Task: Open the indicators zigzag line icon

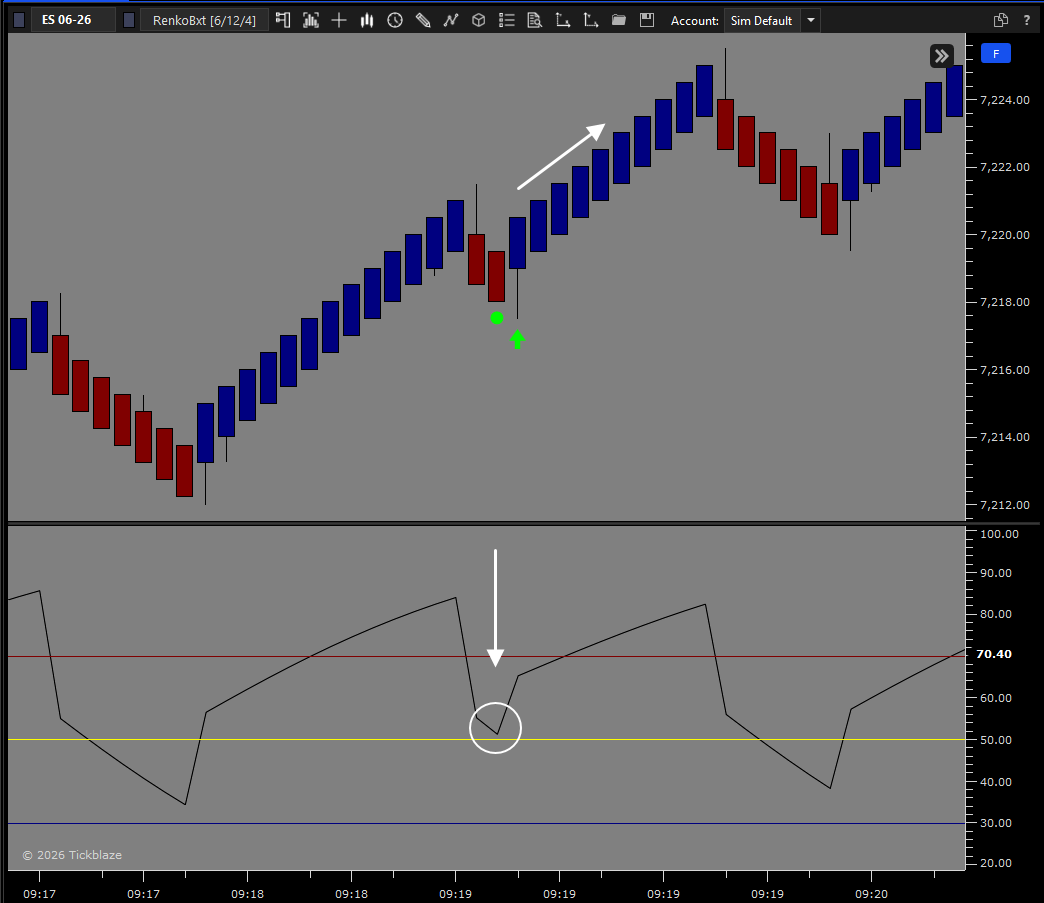Action: point(451,21)
